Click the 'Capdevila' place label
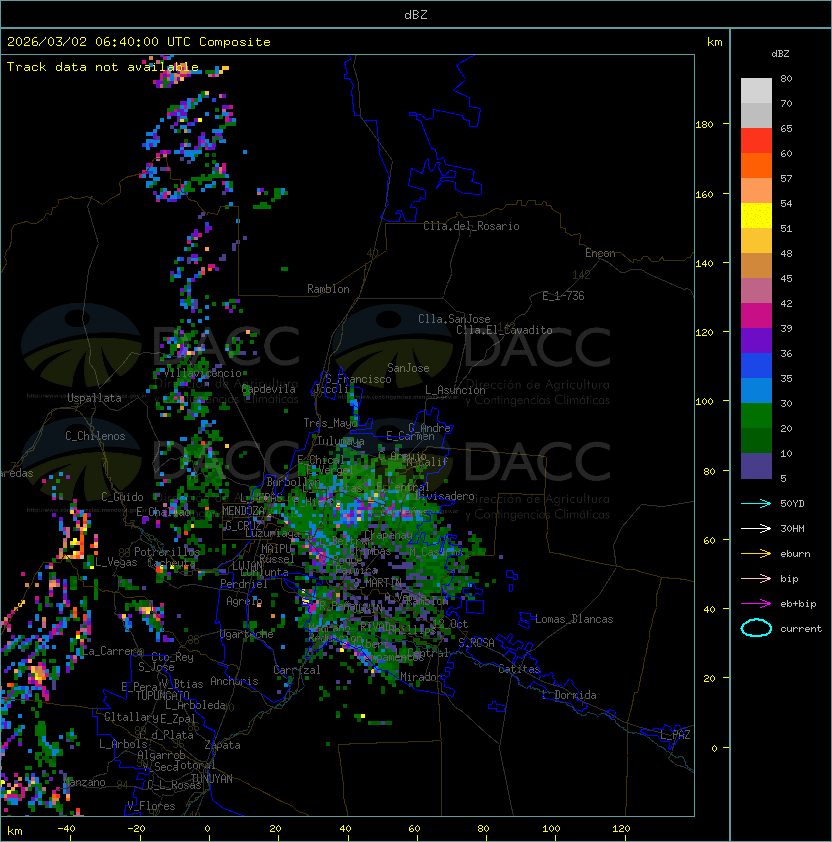The width and height of the screenshot is (832, 842). tap(269, 389)
